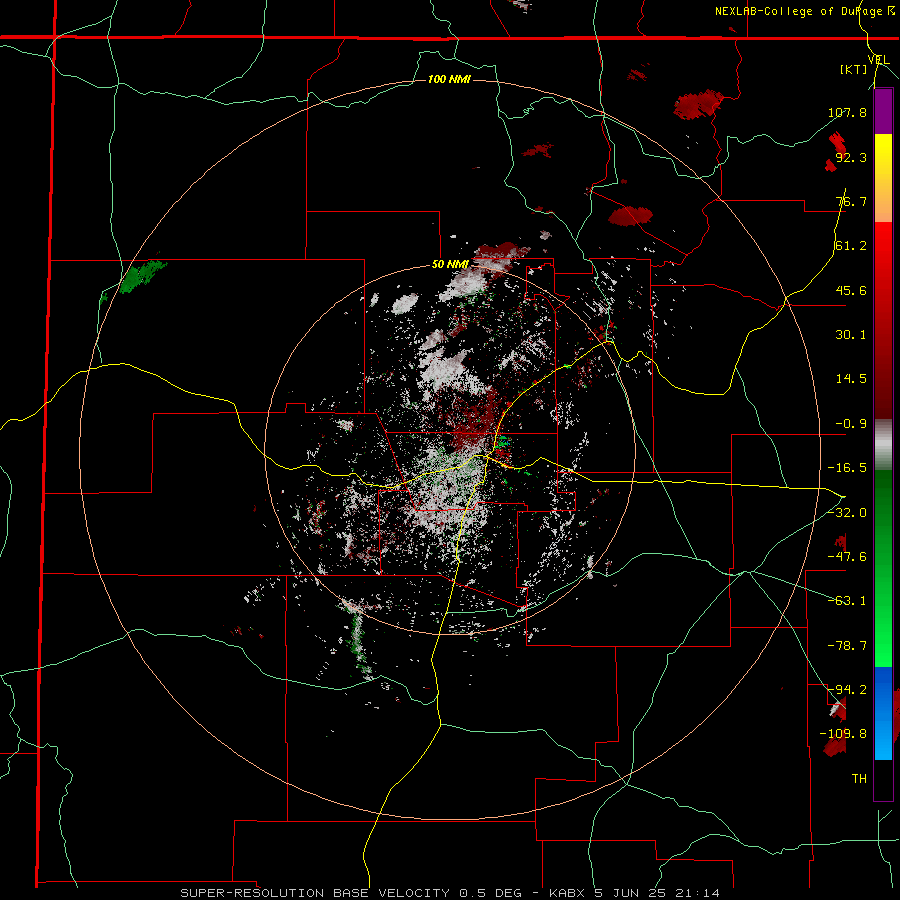900x900 pixels.
Task: Click the TH label on the scale
Action: (x=859, y=779)
